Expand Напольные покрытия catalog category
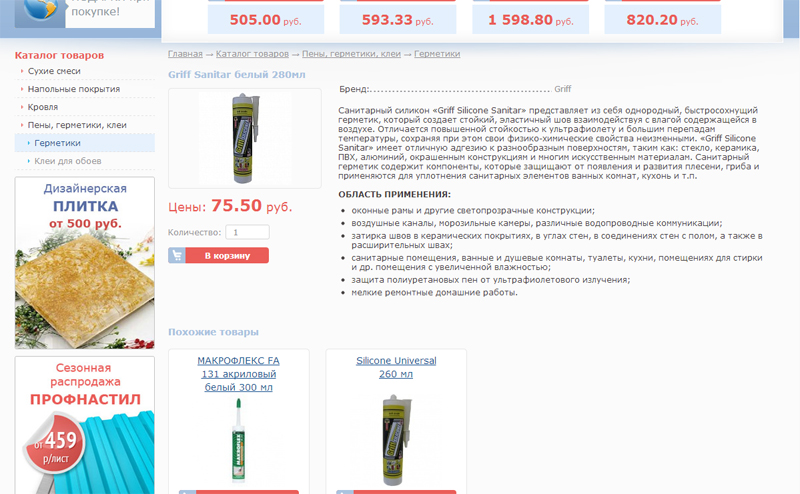Viewport: 800px width, 494px height. pos(74,89)
